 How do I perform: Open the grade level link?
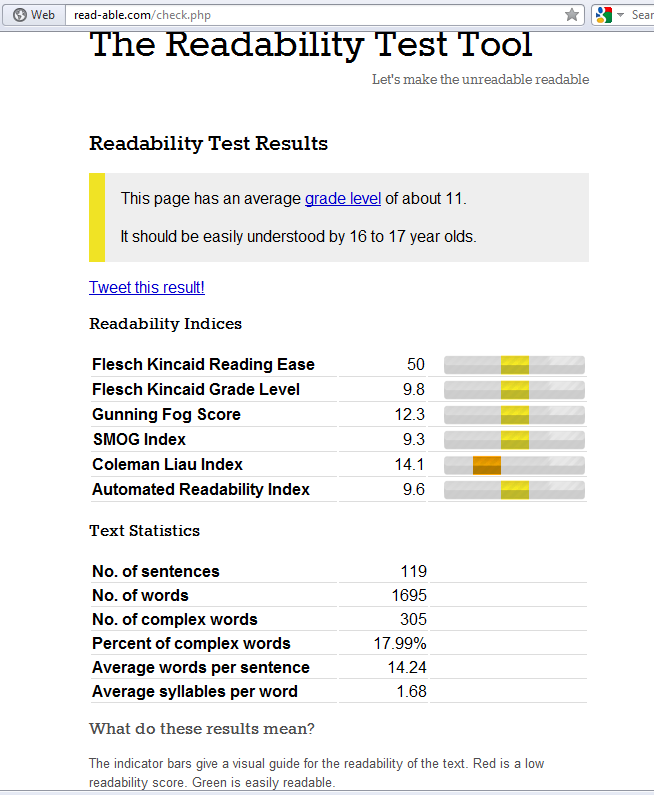coord(343,198)
